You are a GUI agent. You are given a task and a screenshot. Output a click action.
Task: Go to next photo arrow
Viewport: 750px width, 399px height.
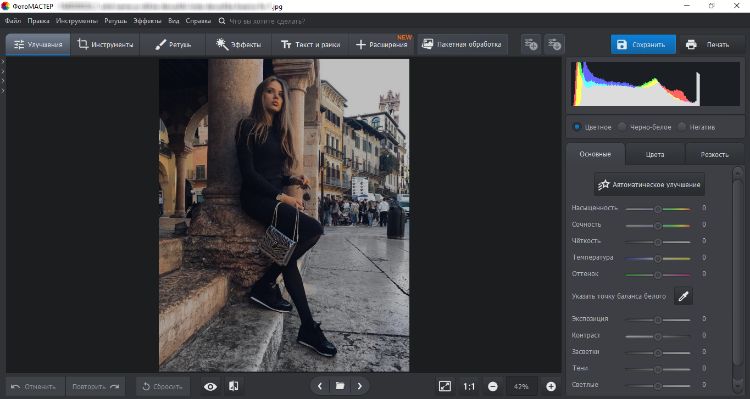(360, 386)
